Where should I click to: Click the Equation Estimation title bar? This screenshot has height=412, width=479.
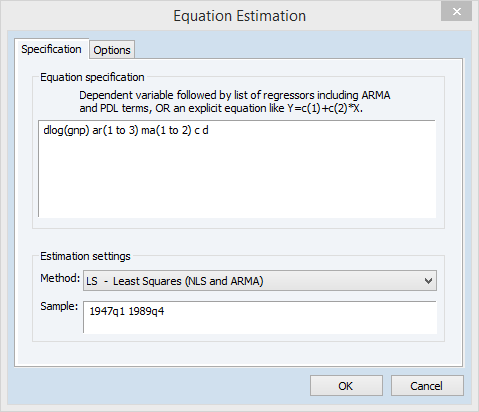click(239, 16)
